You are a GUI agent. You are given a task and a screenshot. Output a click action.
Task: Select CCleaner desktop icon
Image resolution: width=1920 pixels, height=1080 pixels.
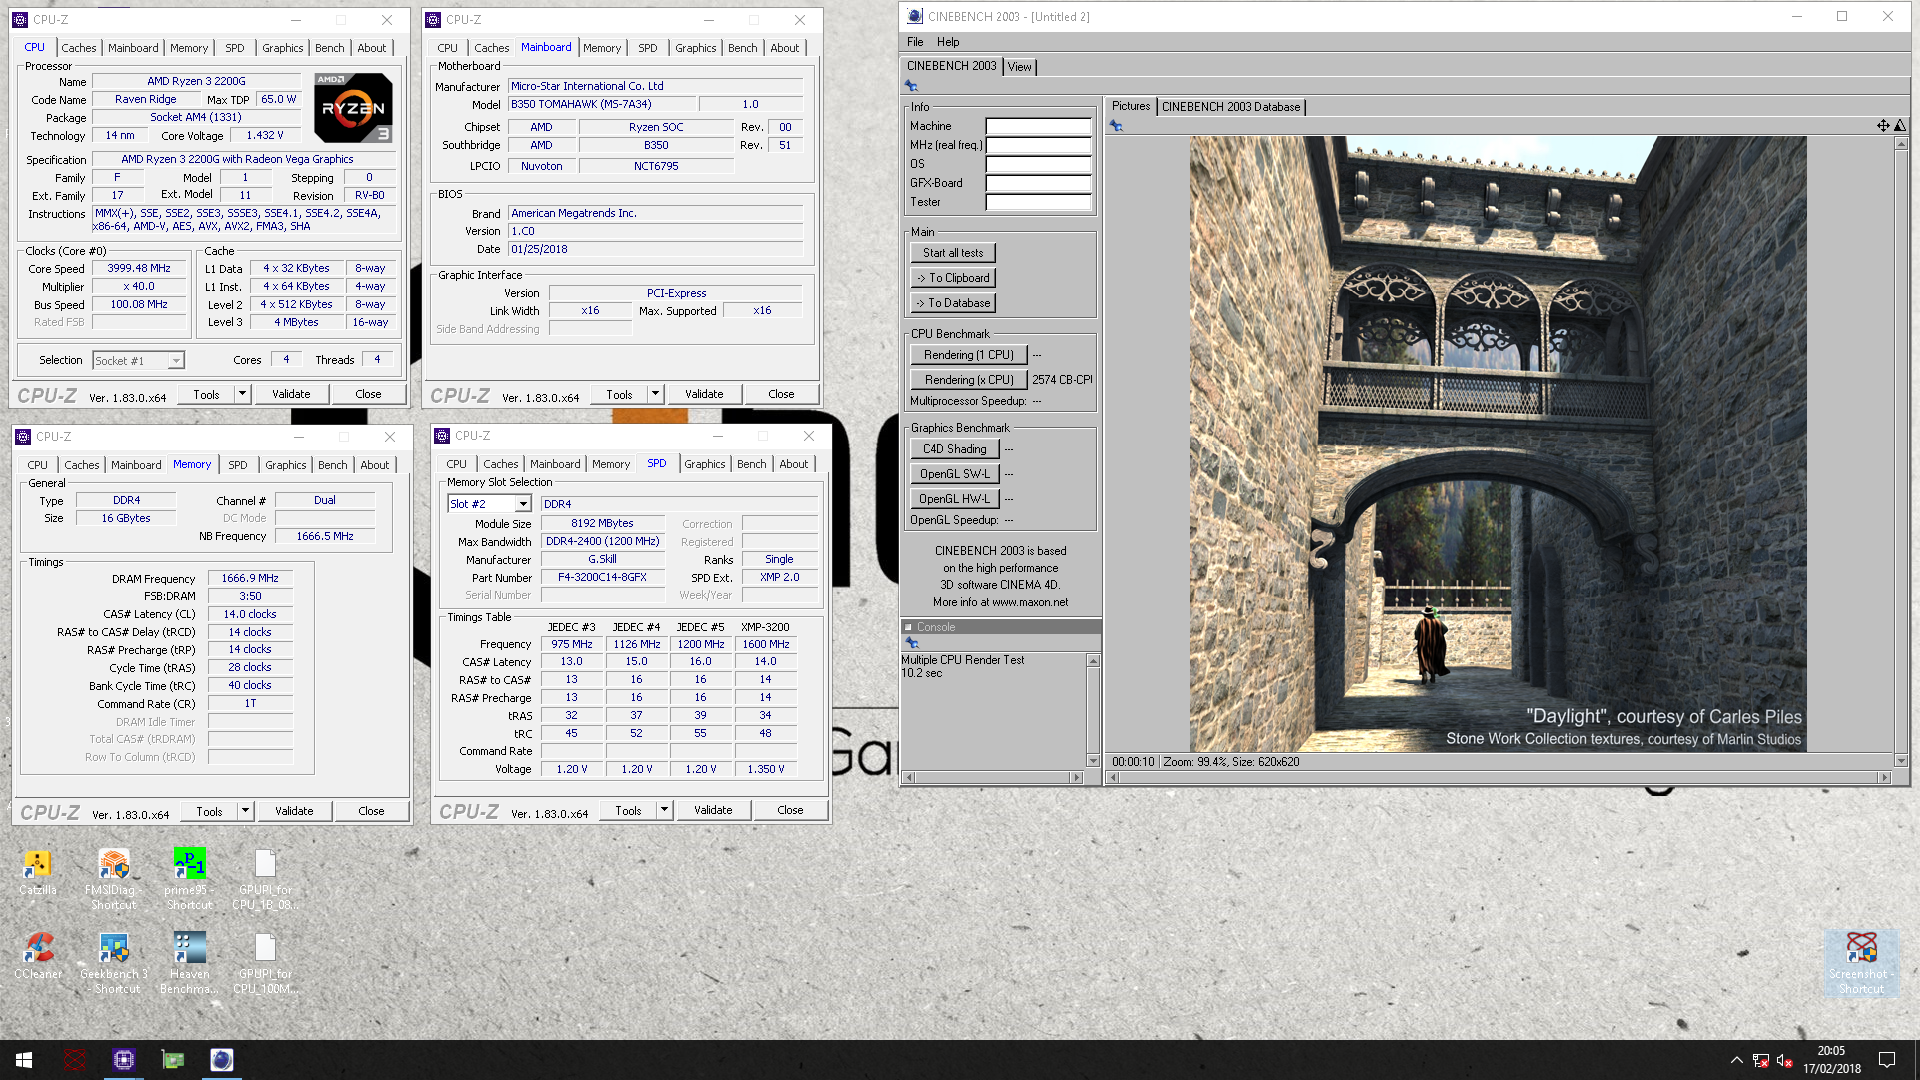click(38, 956)
